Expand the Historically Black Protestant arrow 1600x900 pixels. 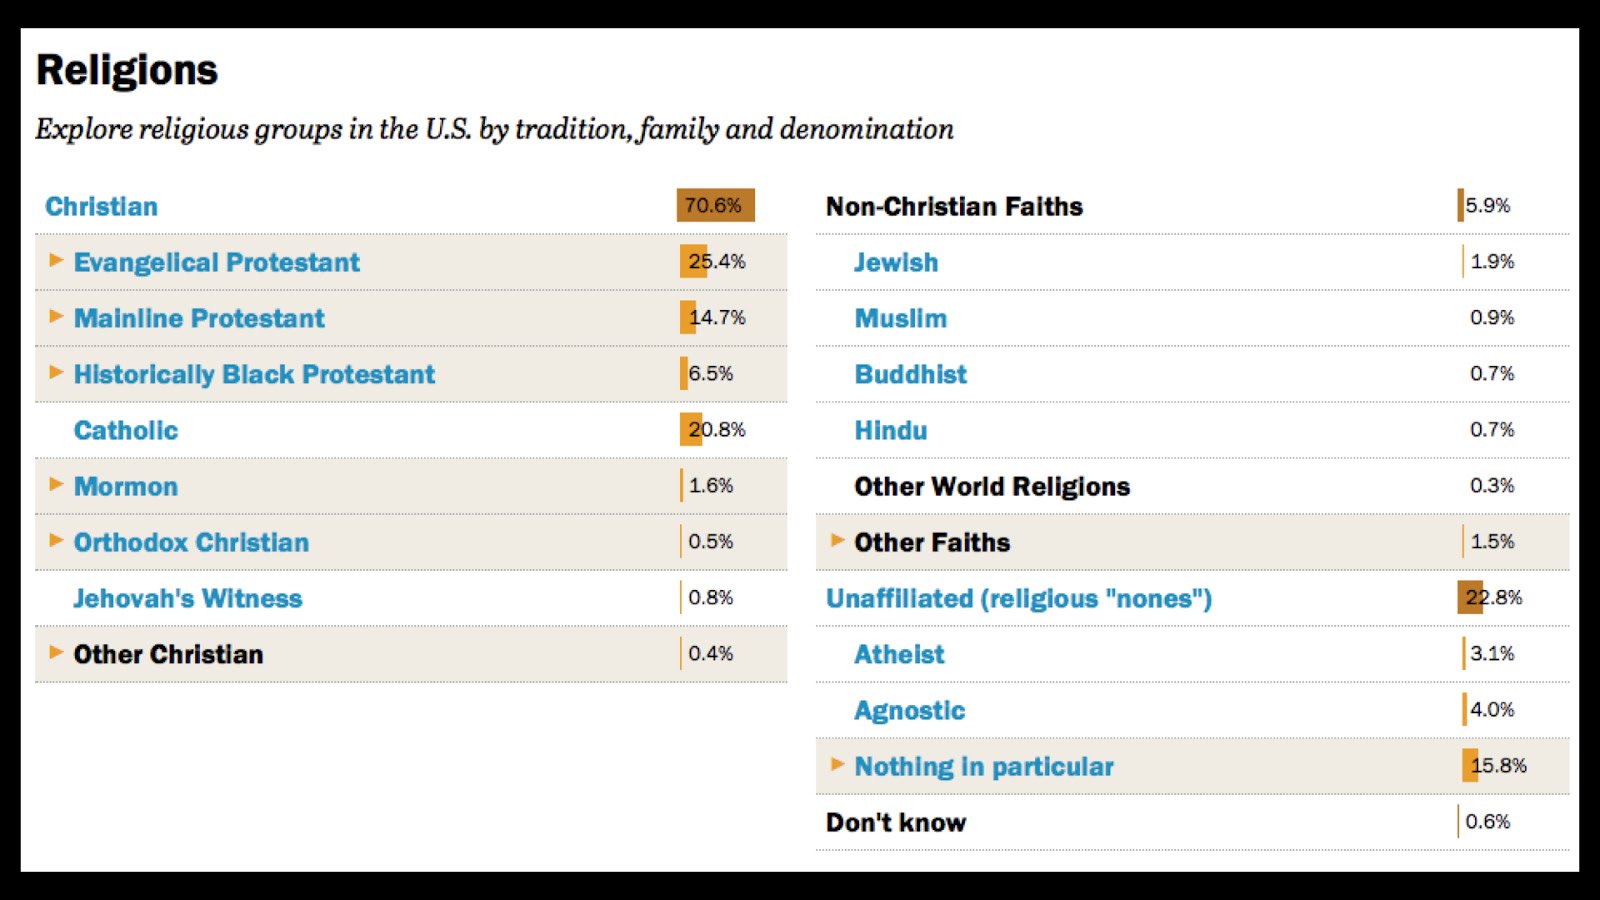click(x=56, y=373)
